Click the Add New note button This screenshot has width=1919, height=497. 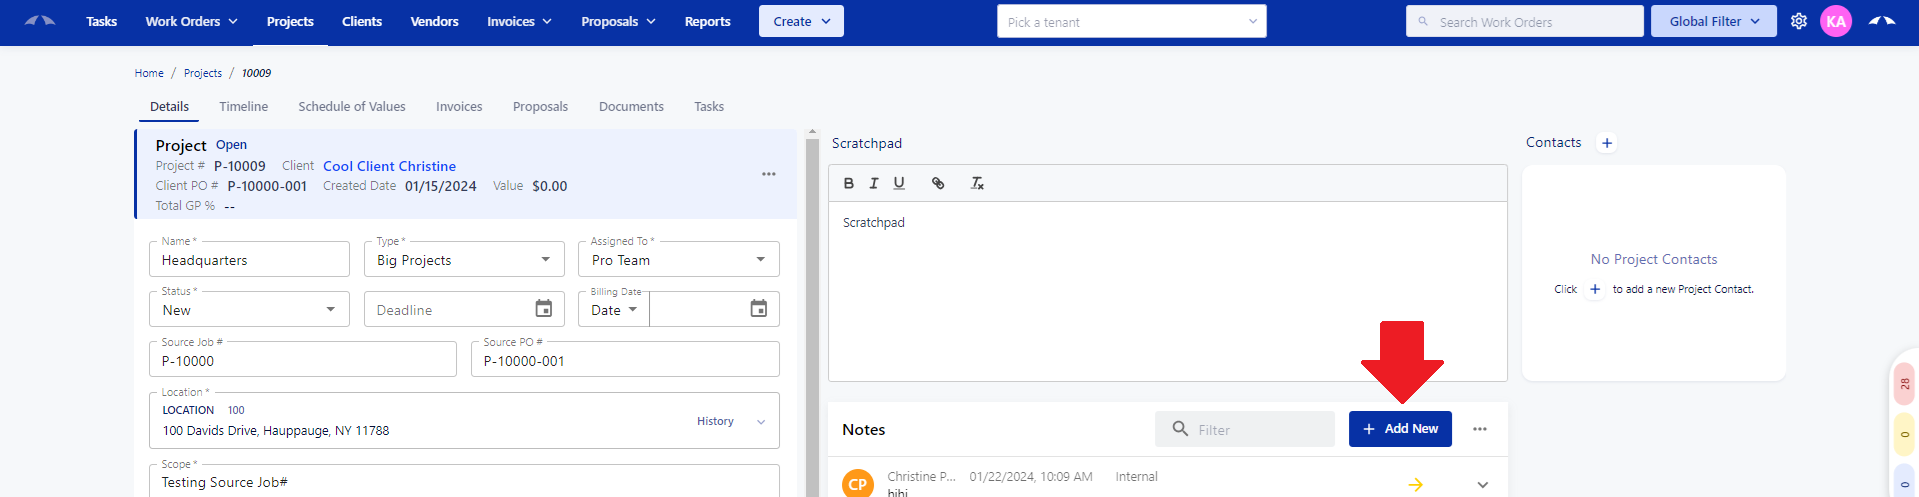coord(1400,429)
